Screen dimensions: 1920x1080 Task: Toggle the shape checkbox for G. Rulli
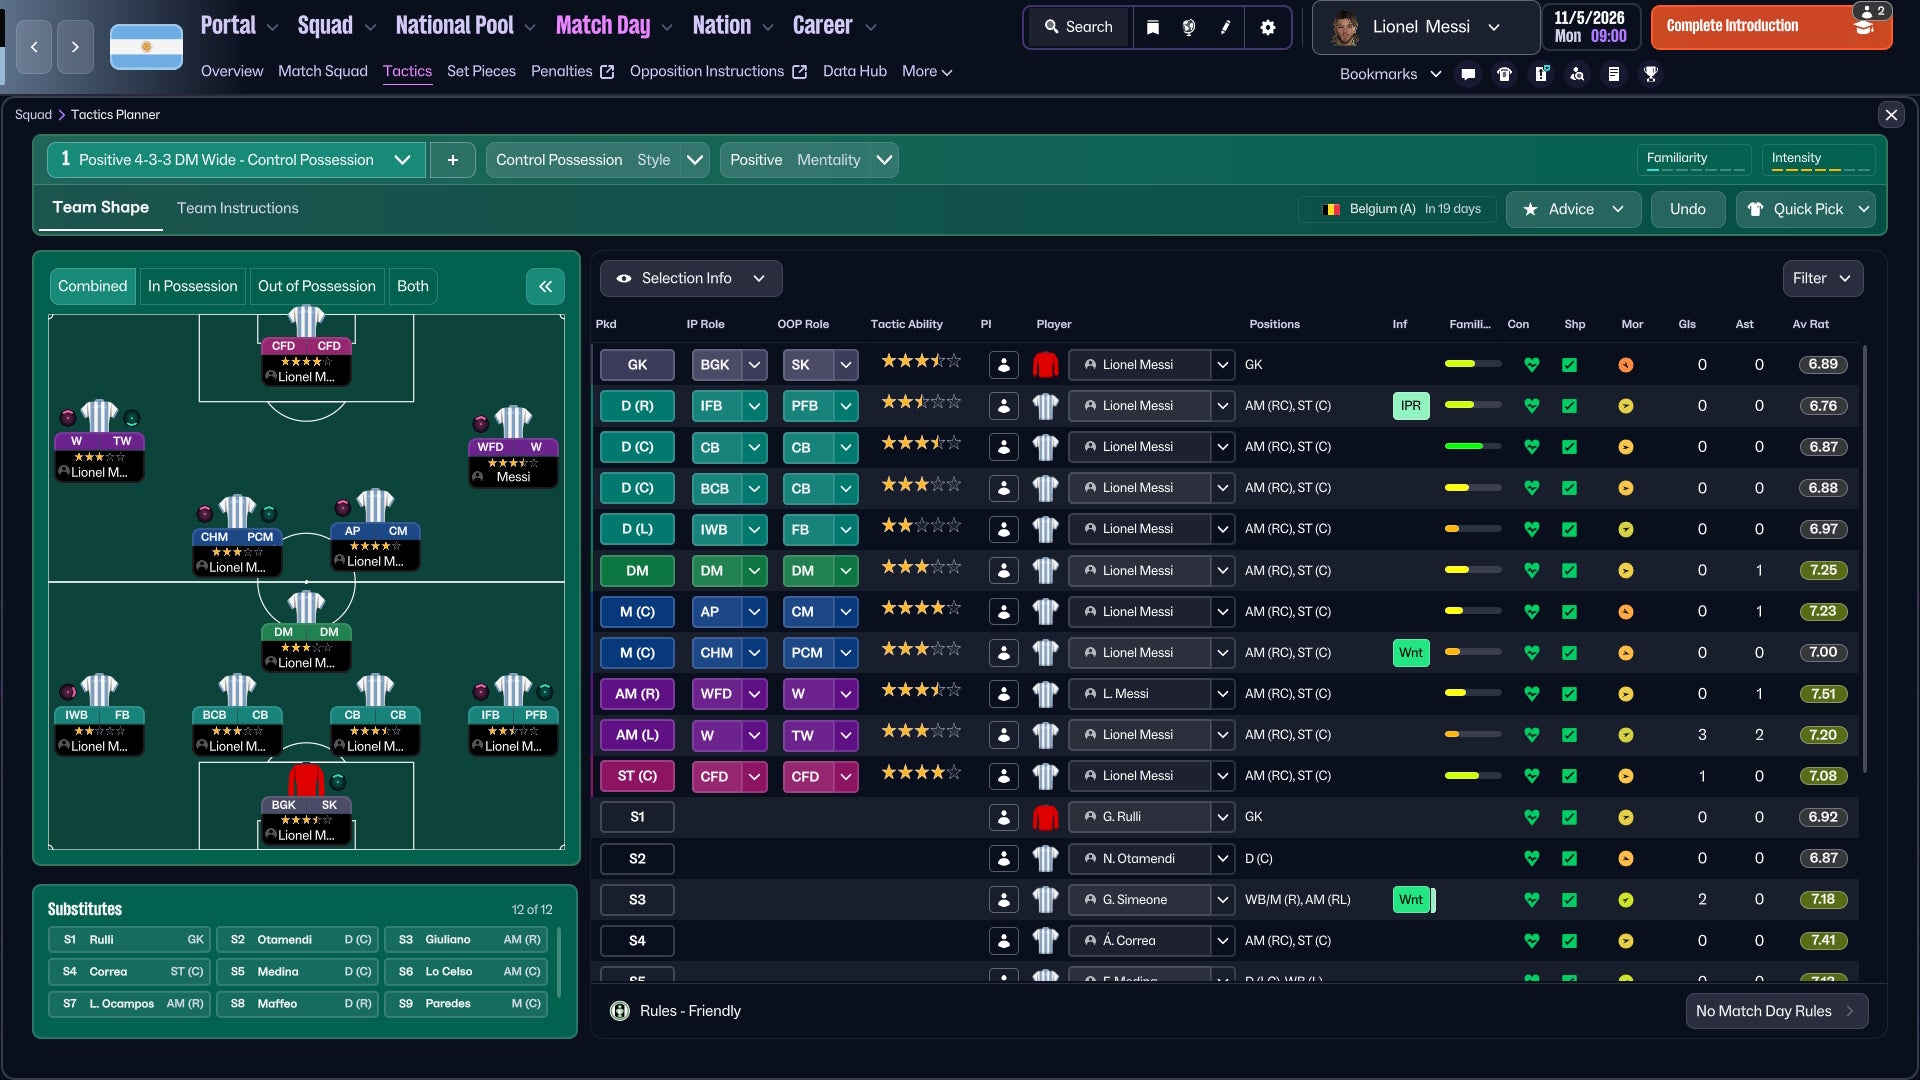pyautogui.click(x=1570, y=817)
